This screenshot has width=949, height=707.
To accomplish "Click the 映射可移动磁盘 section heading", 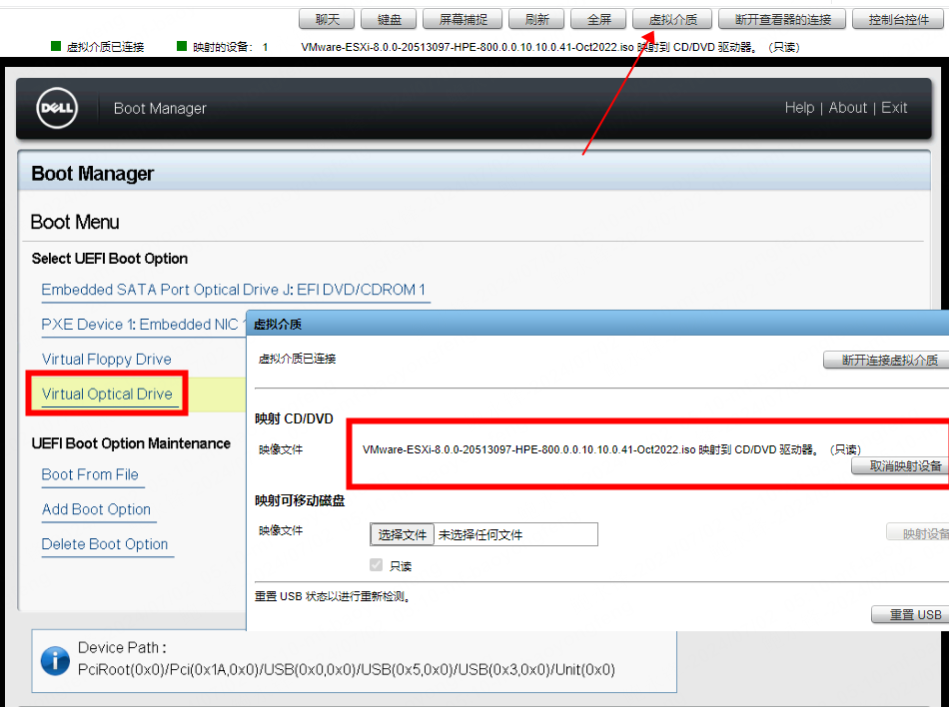I will pos(300,501).
